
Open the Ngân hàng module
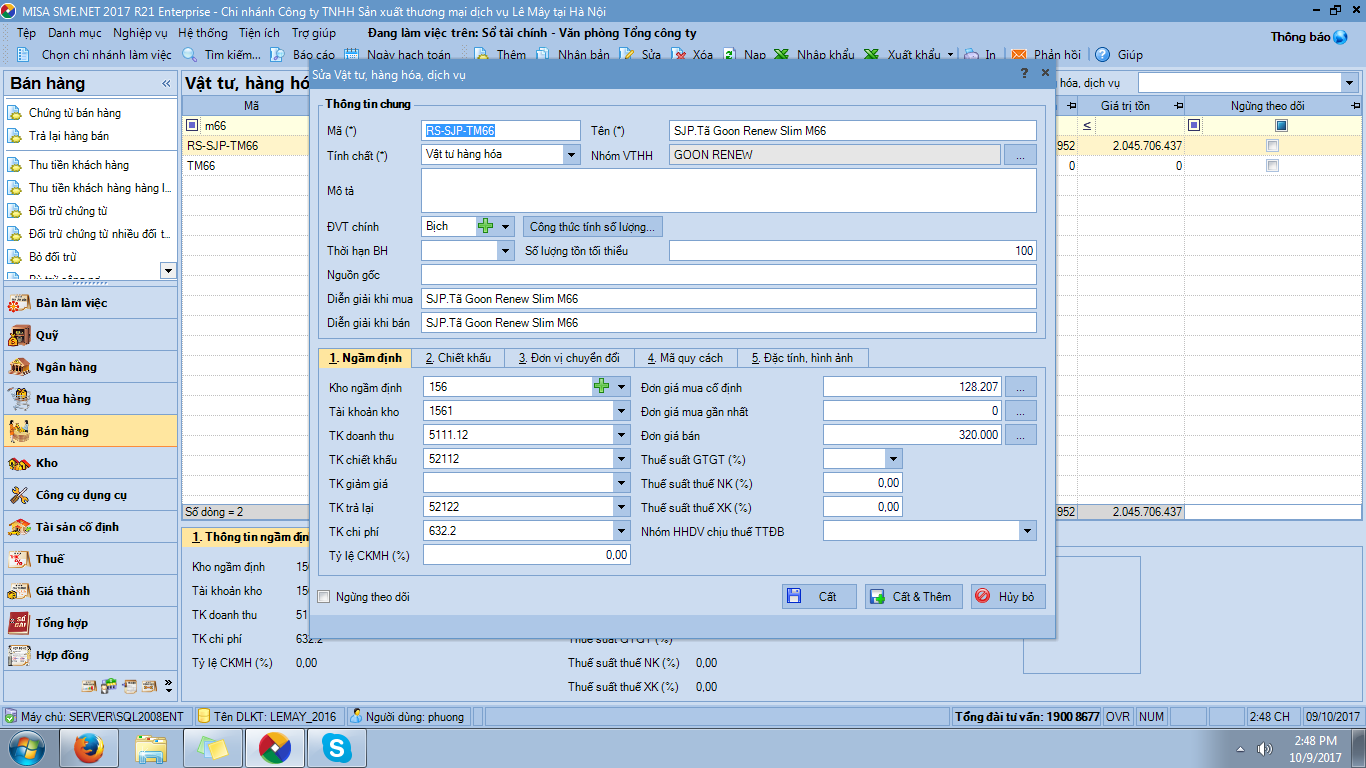point(89,367)
